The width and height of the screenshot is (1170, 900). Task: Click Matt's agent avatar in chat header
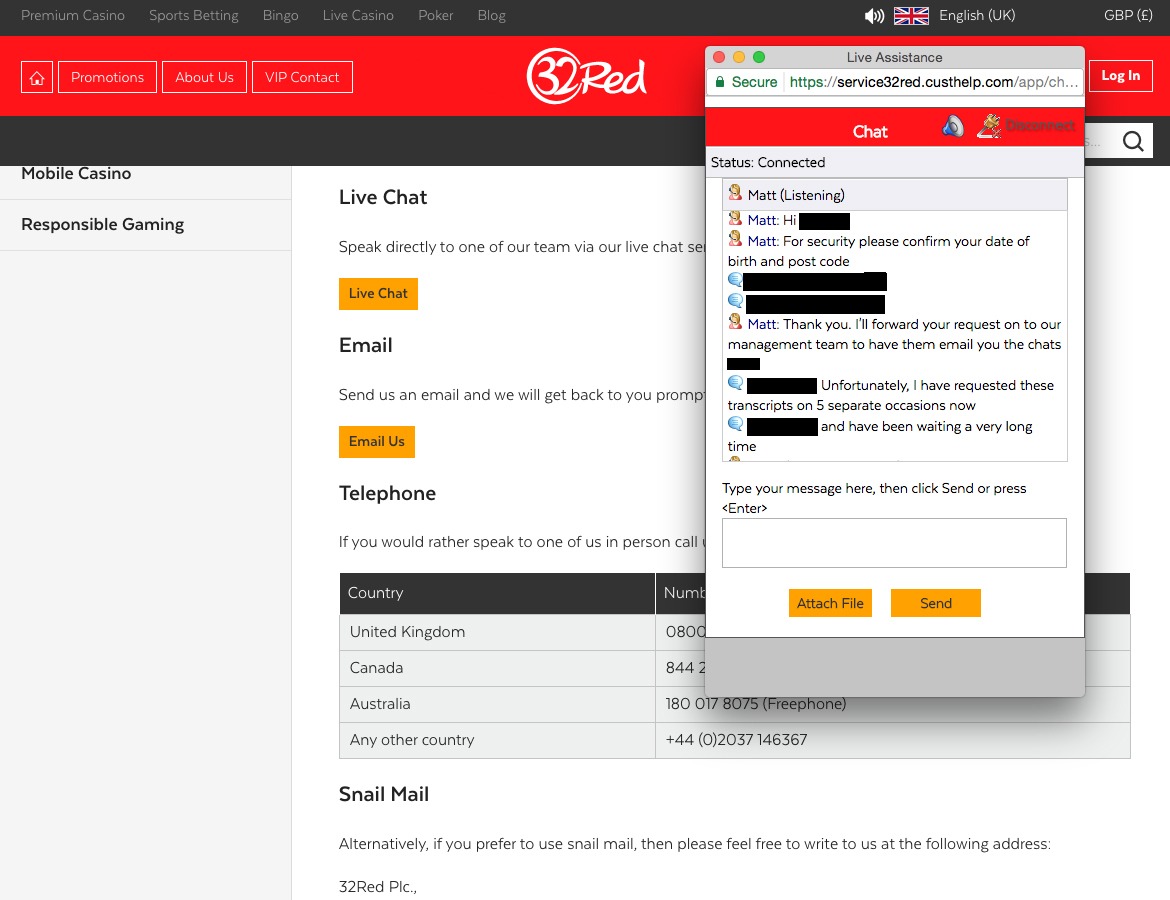[x=735, y=193]
